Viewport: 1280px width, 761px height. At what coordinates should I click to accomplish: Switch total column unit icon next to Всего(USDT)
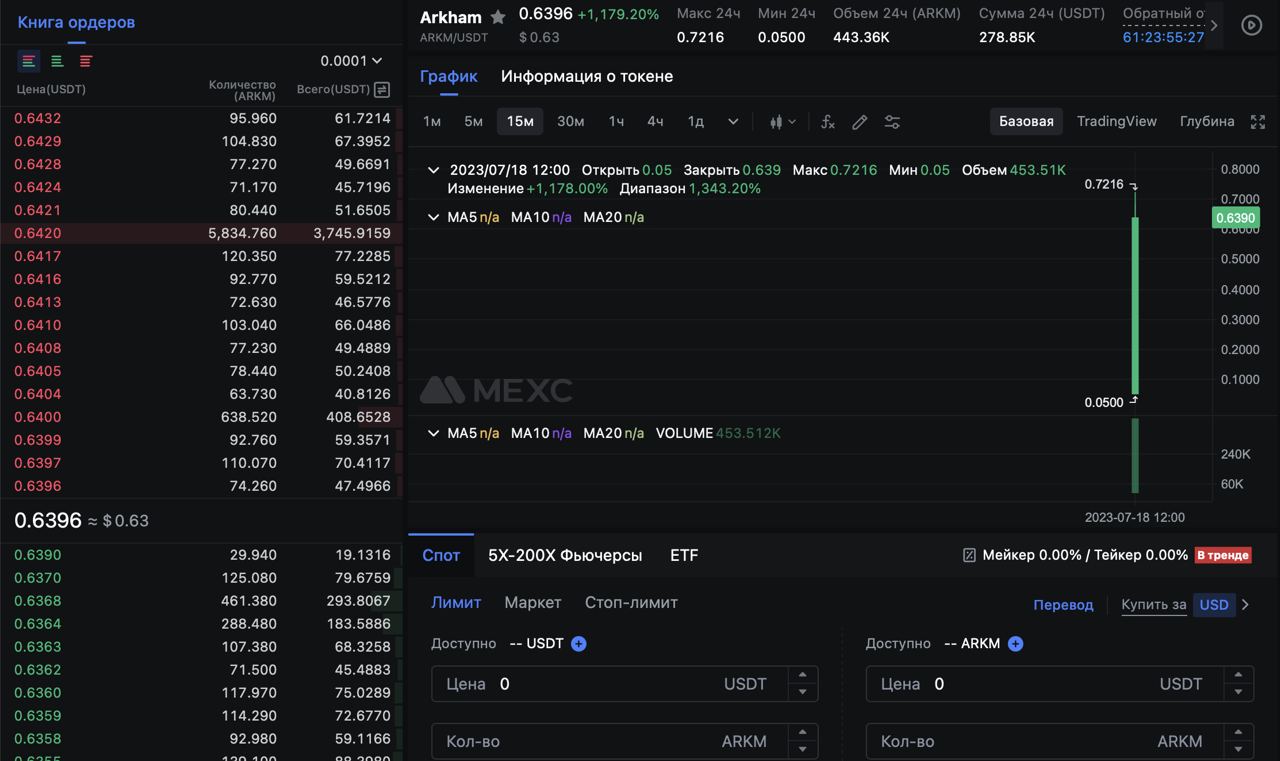381,90
